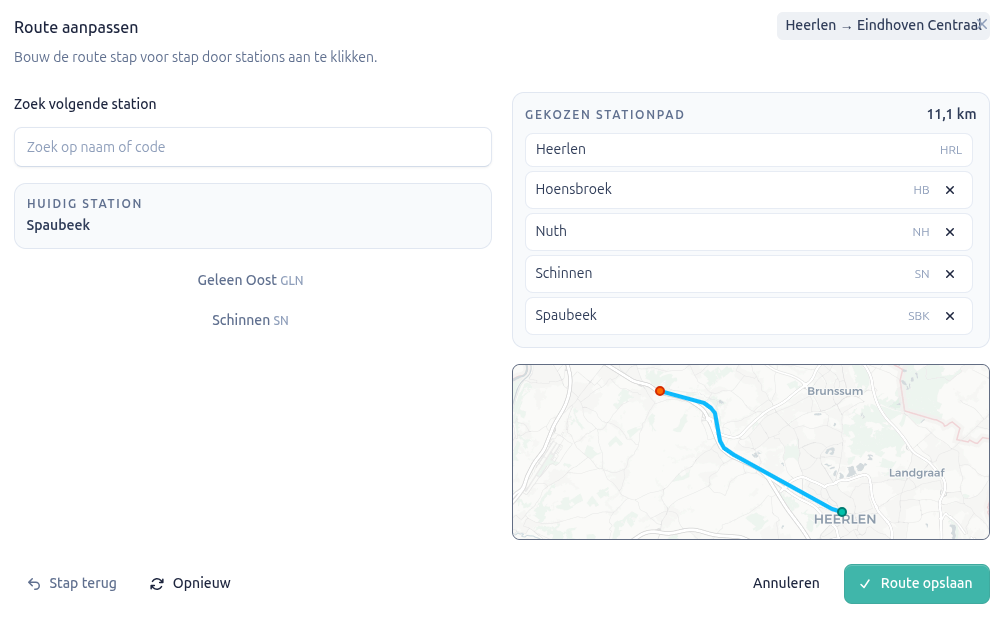Click Stap terug to undo last step
Screen dimensions: 1005x624
tap(84, 583)
